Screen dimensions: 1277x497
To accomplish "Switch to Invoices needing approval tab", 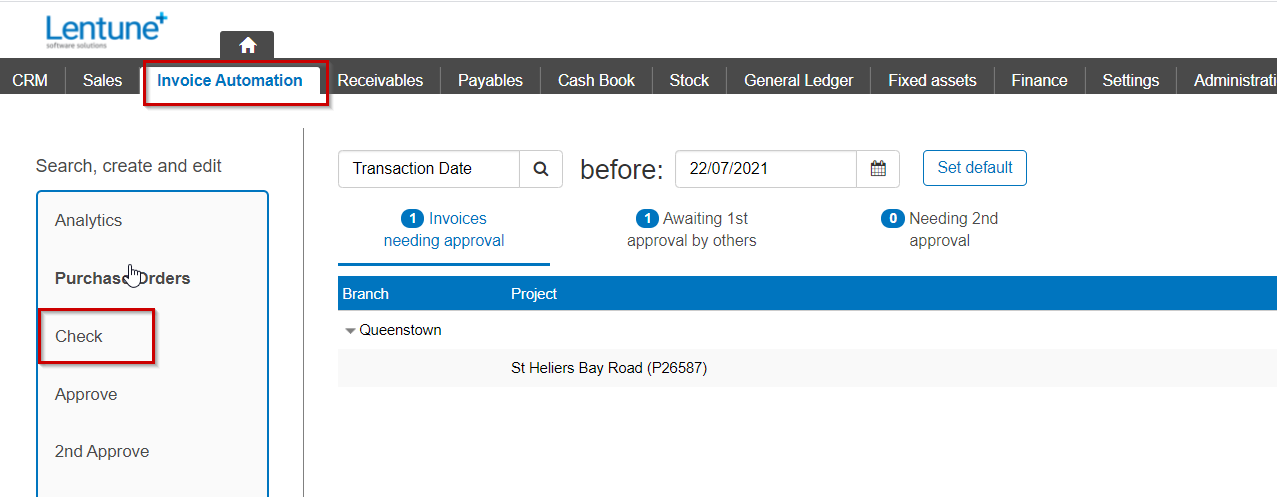I will point(444,229).
